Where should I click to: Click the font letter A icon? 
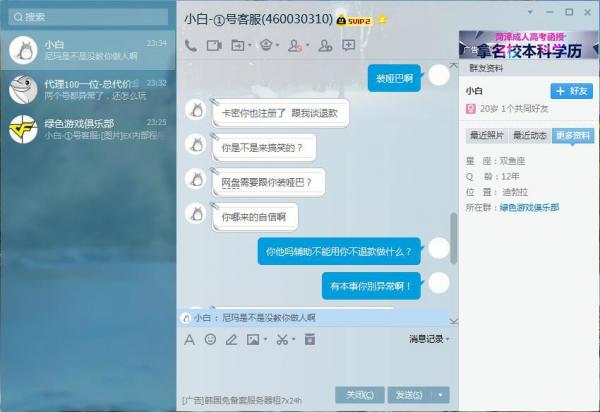pyautogui.click(x=189, y=339)
